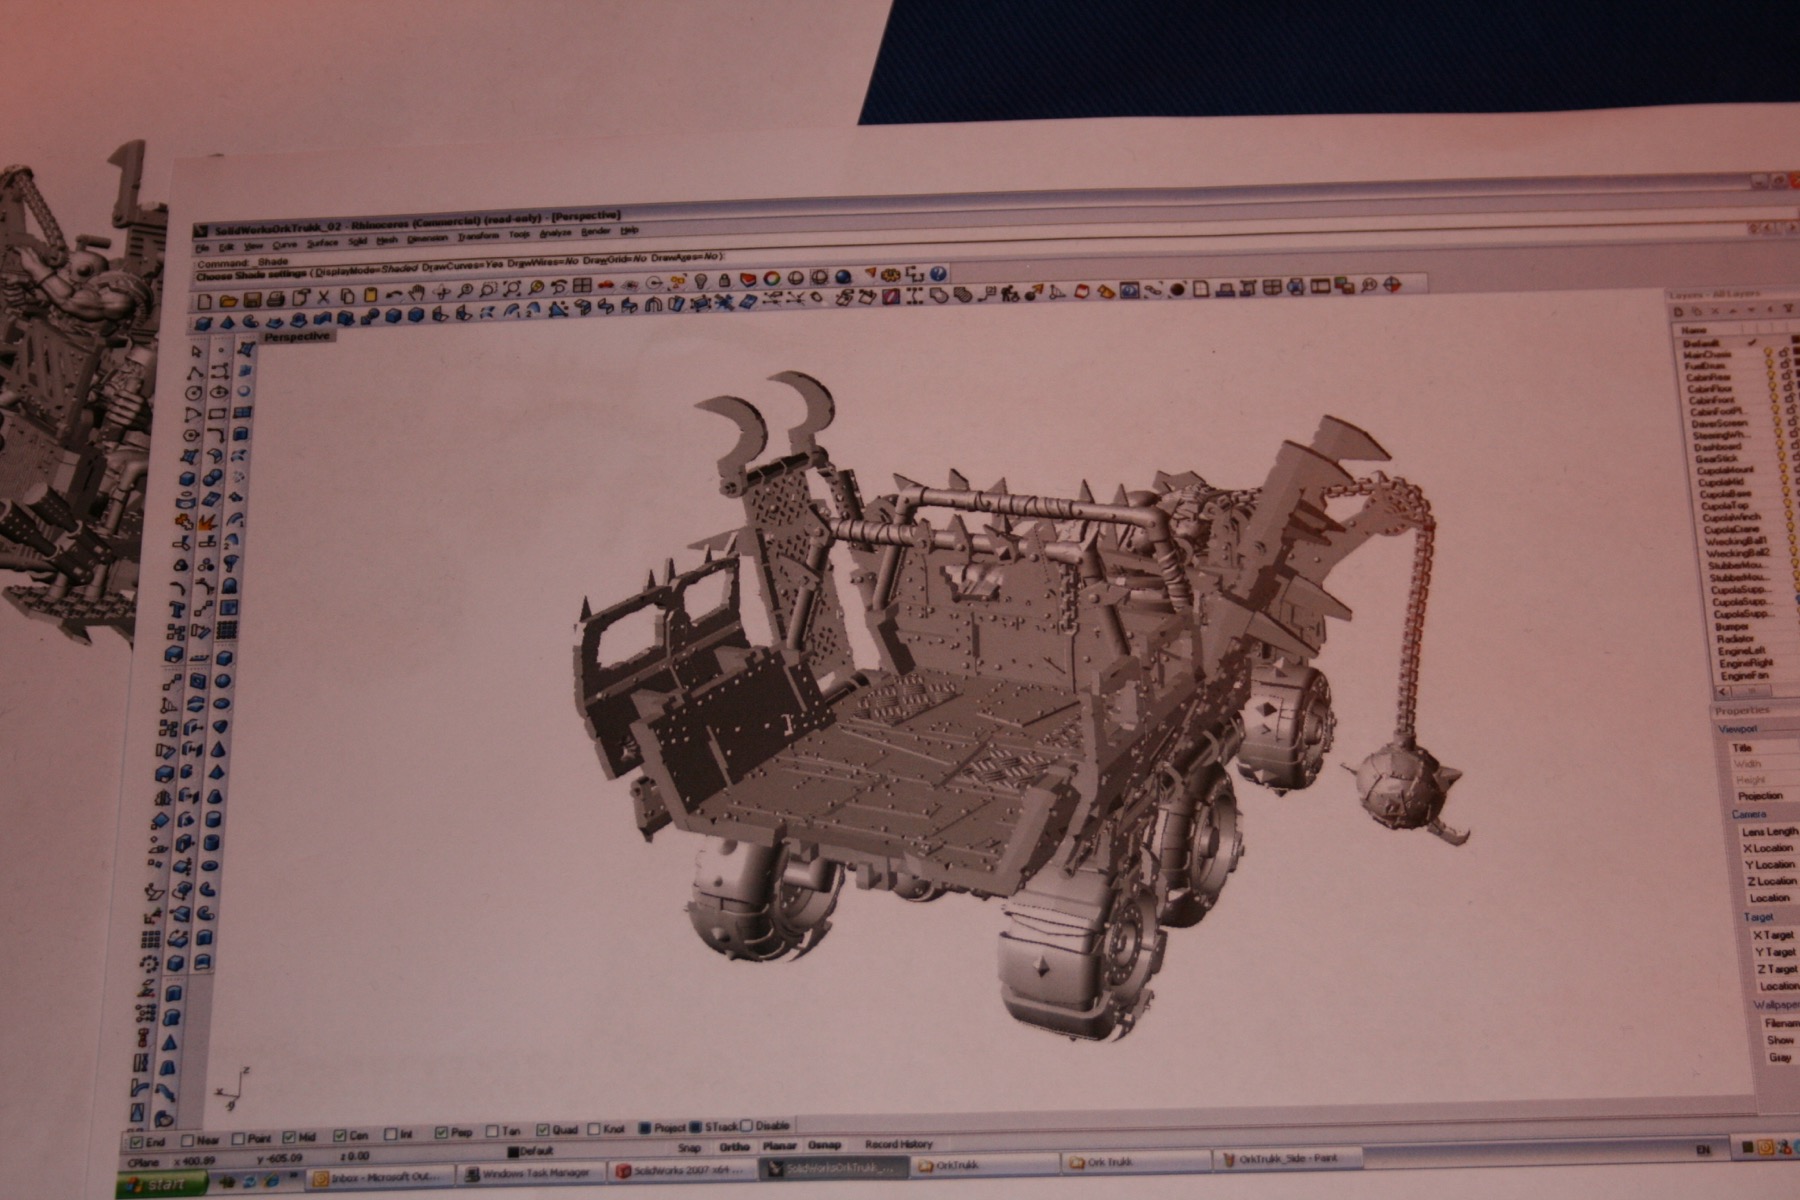Click the Open file folder icon

click(228, 300)
